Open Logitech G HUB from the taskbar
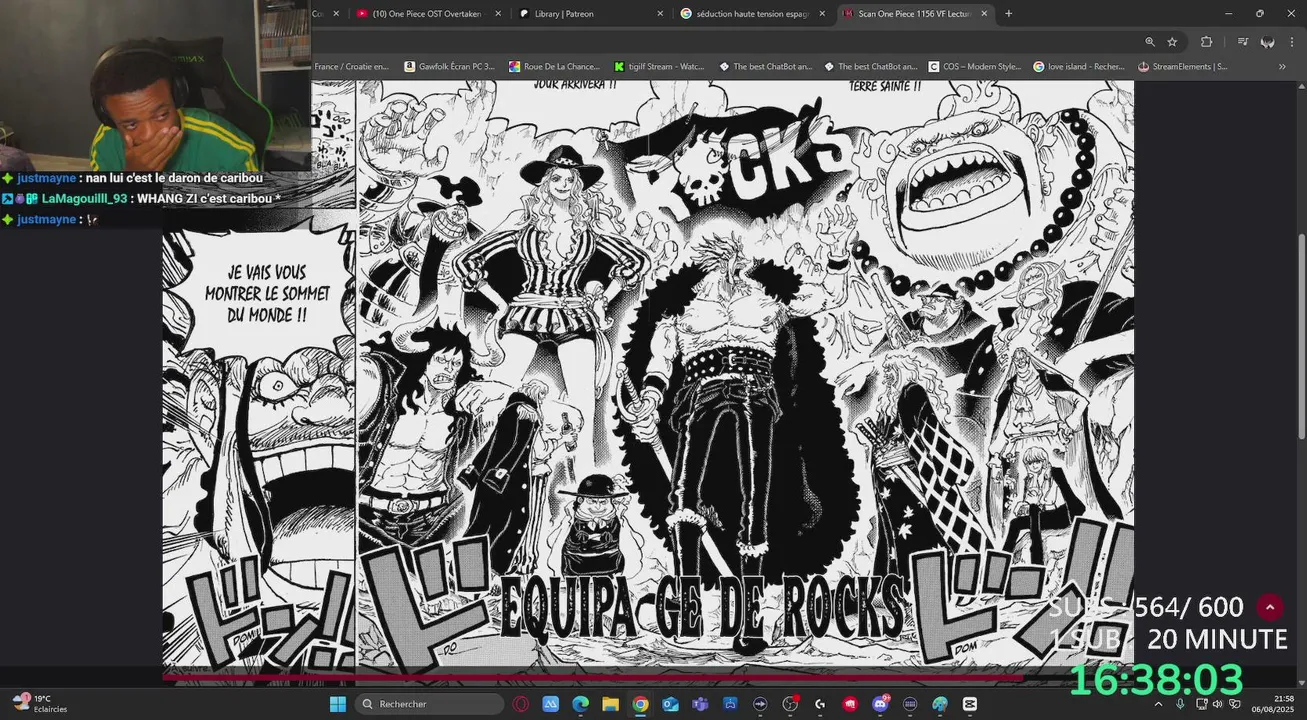1307x720 pixels. [820, 704]
